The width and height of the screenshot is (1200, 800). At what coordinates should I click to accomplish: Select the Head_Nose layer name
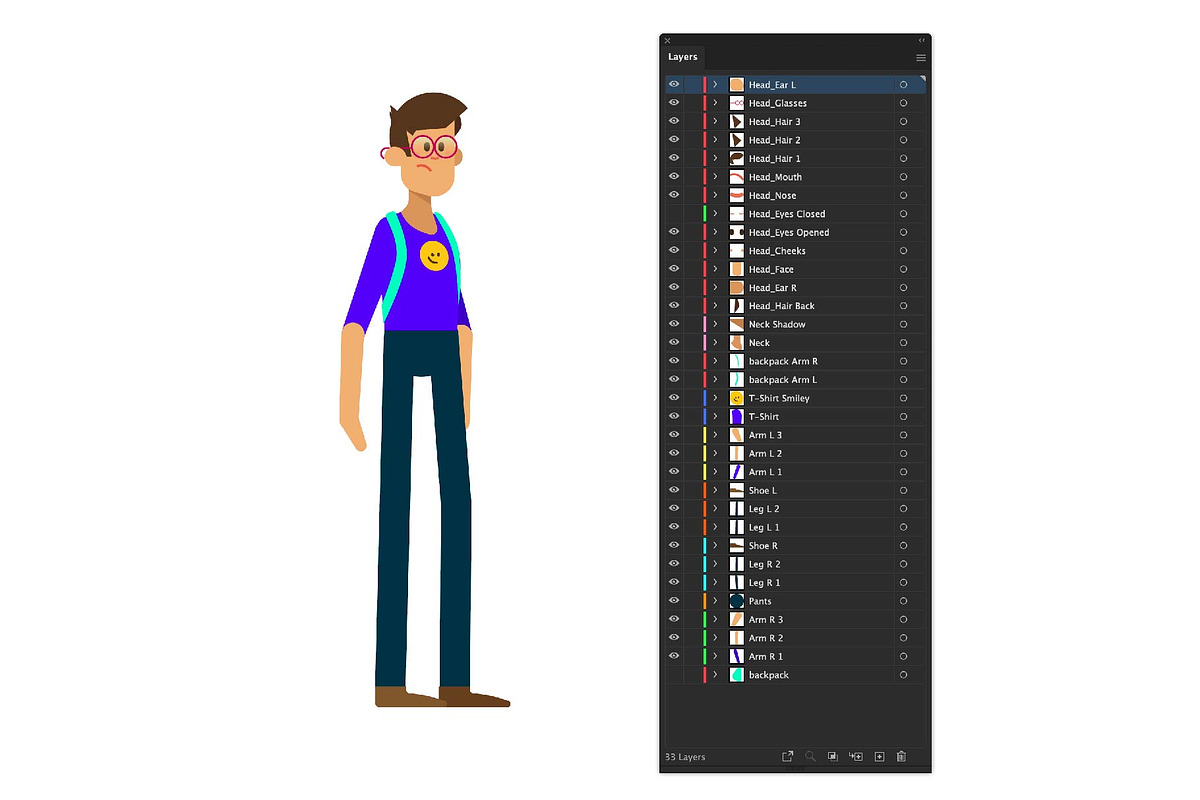click(773, 195)
